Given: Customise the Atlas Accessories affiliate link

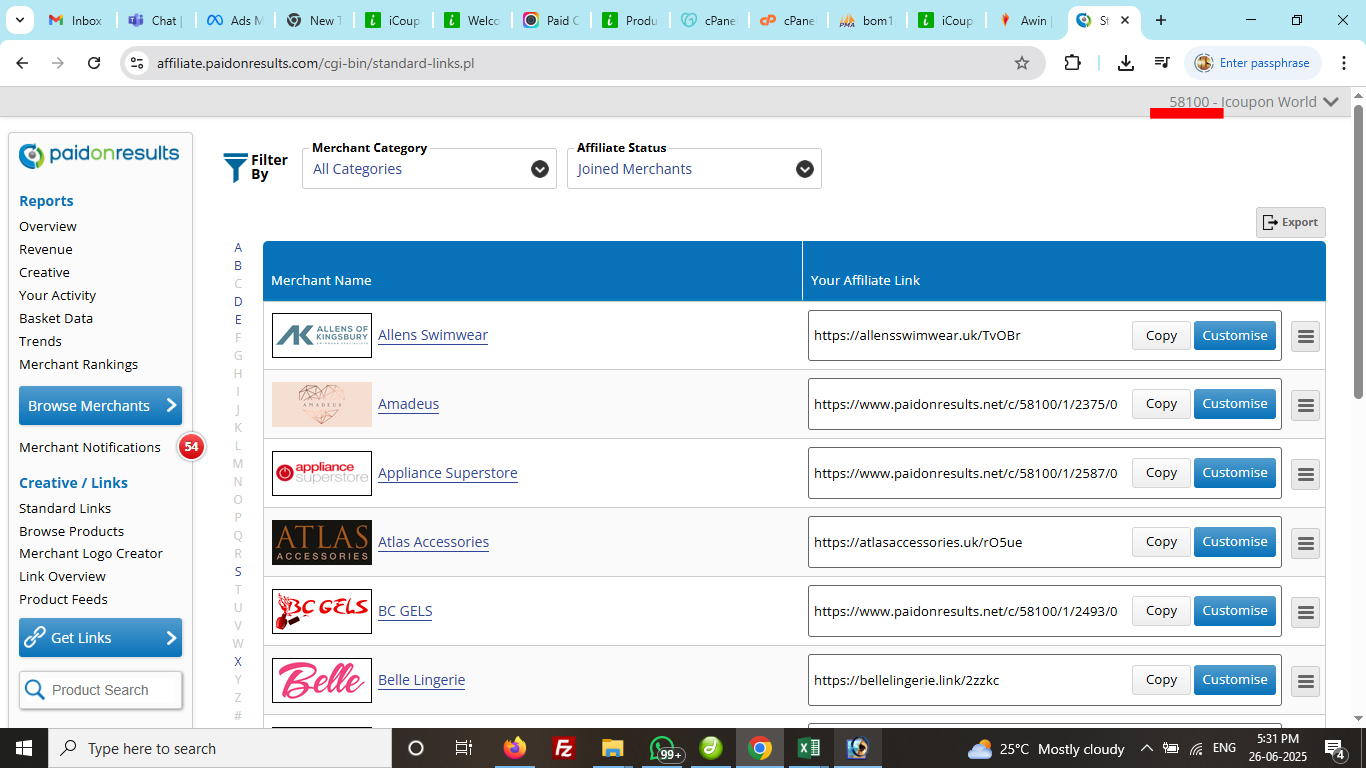Looking at the screenshot, I should coord(1234,542).
